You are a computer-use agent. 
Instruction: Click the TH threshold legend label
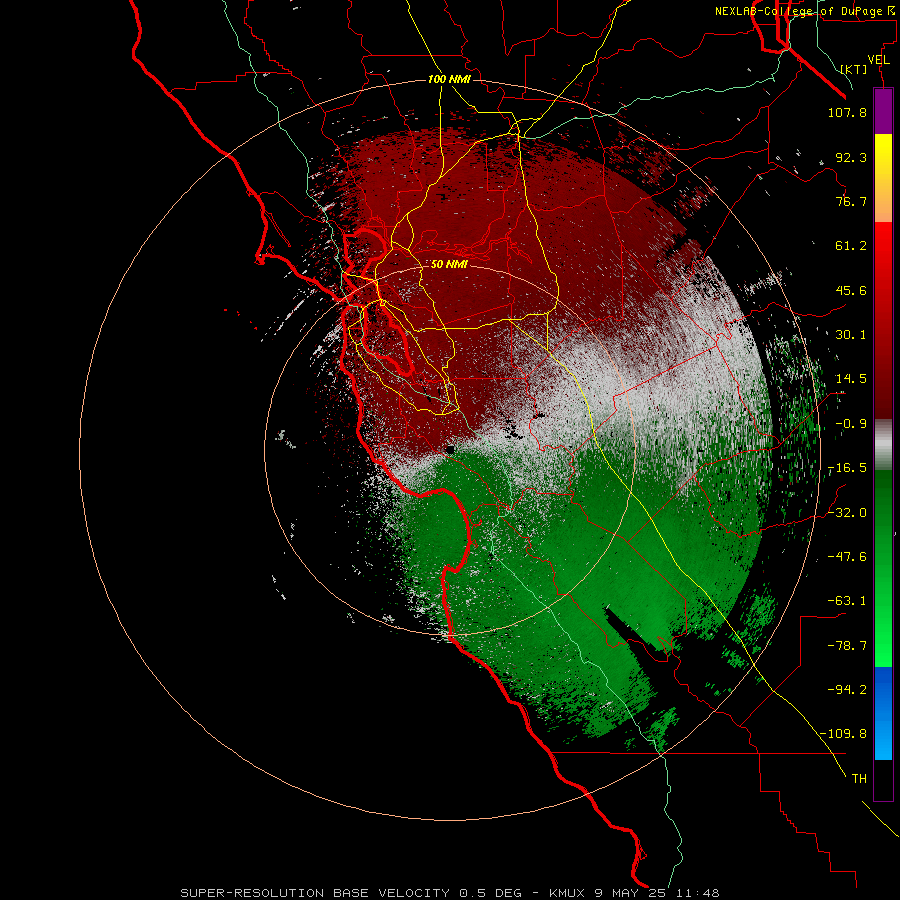859,779
